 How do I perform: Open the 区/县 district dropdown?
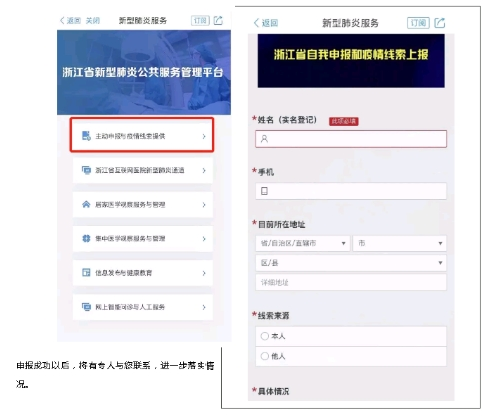[x=351, y=263]
